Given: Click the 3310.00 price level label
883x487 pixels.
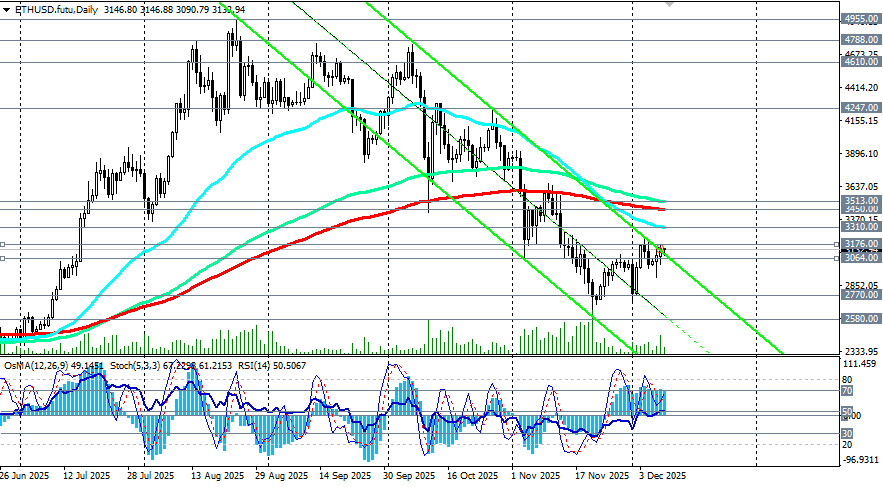Looking at the screenshot, I should click(861, 227).
